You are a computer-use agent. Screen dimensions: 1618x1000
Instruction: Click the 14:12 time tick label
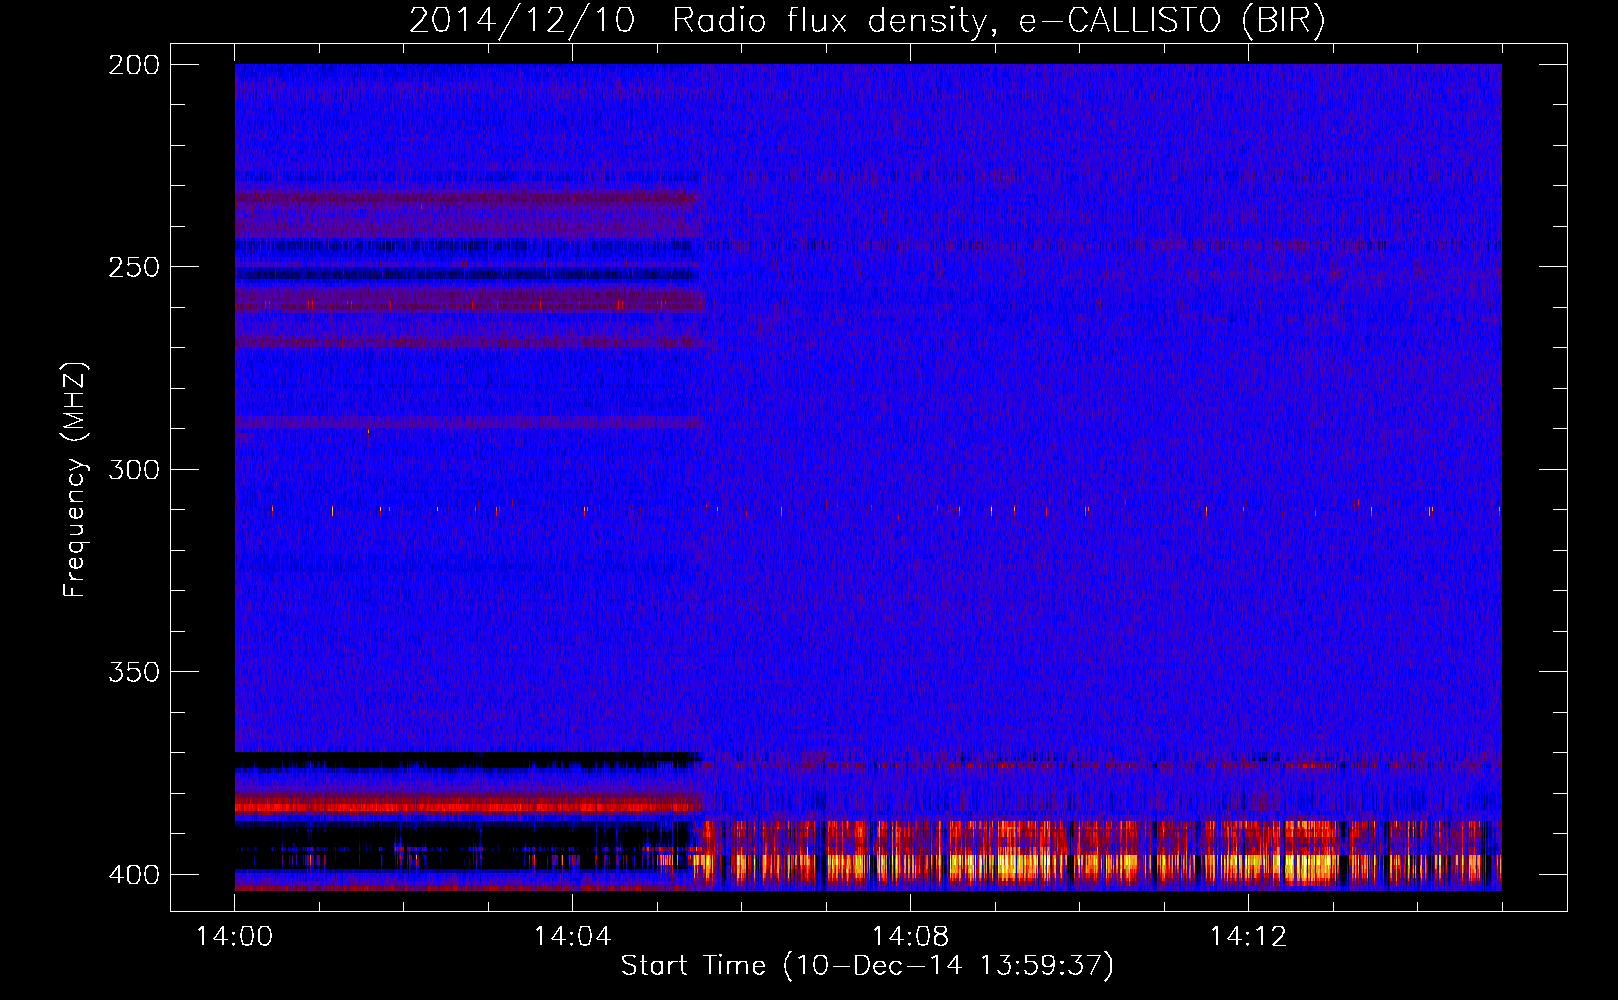coord(1248,937)
